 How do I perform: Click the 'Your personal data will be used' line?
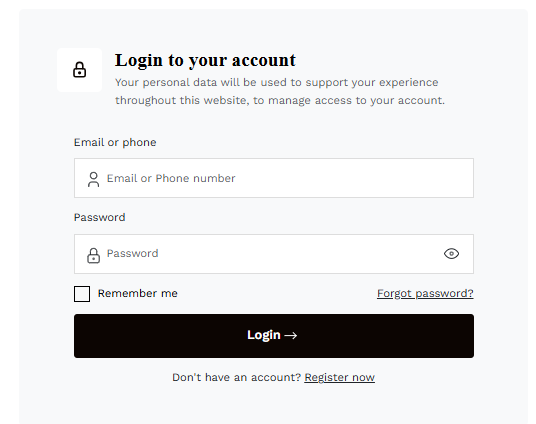(x=277, y=82)
